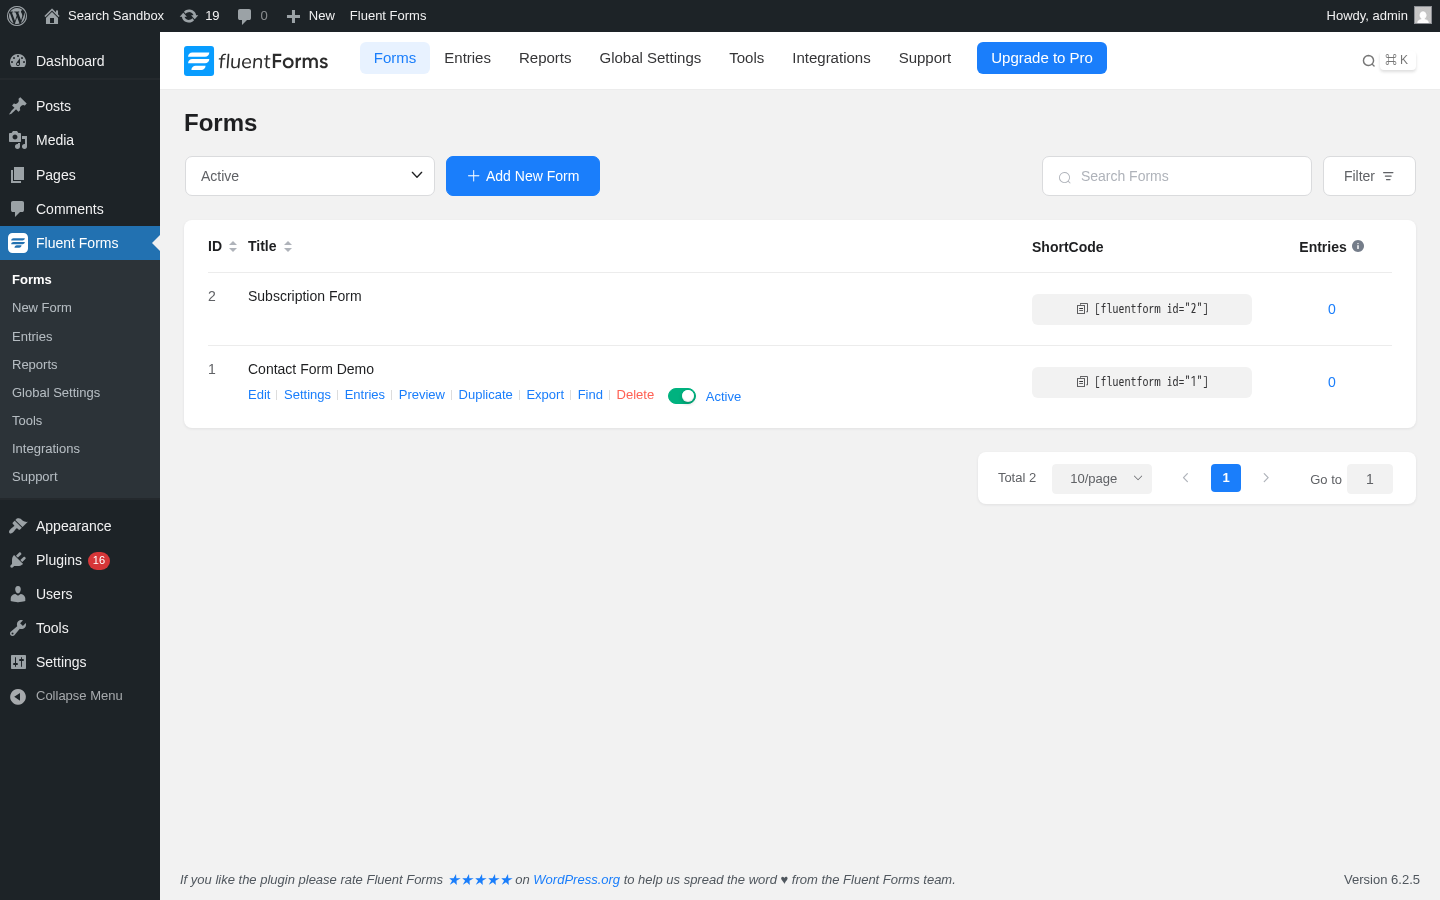Open the New content menu

tap(310, 16)
